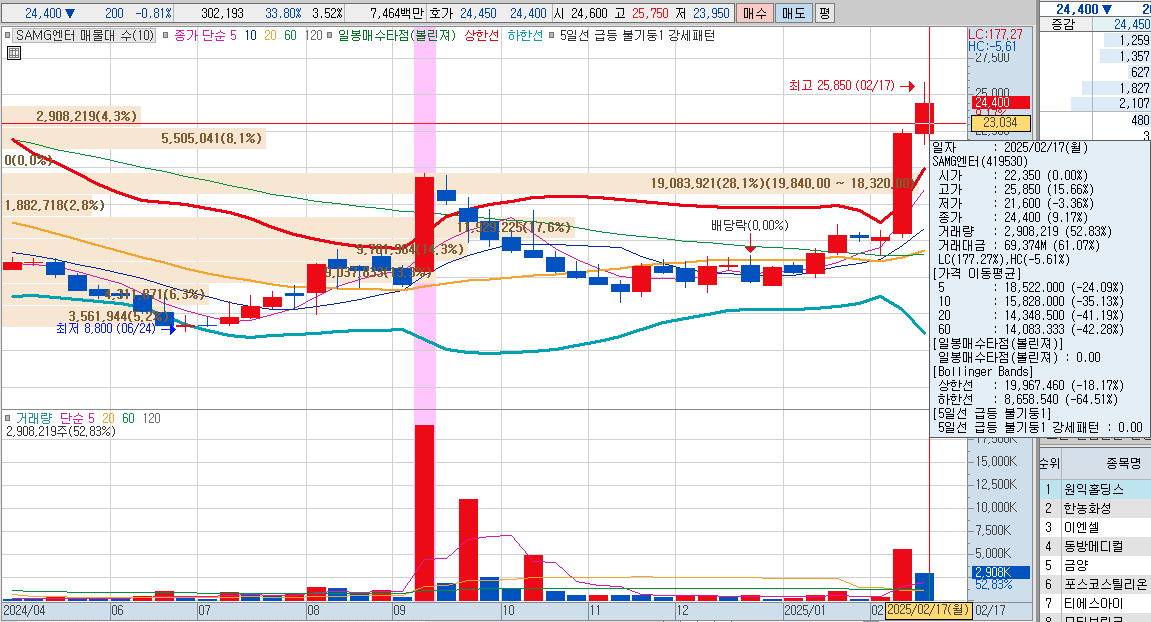1151x622 pixels.
Task: Click the 배당락(0.00%) ex-dividend marker
Action: [749, 225]
